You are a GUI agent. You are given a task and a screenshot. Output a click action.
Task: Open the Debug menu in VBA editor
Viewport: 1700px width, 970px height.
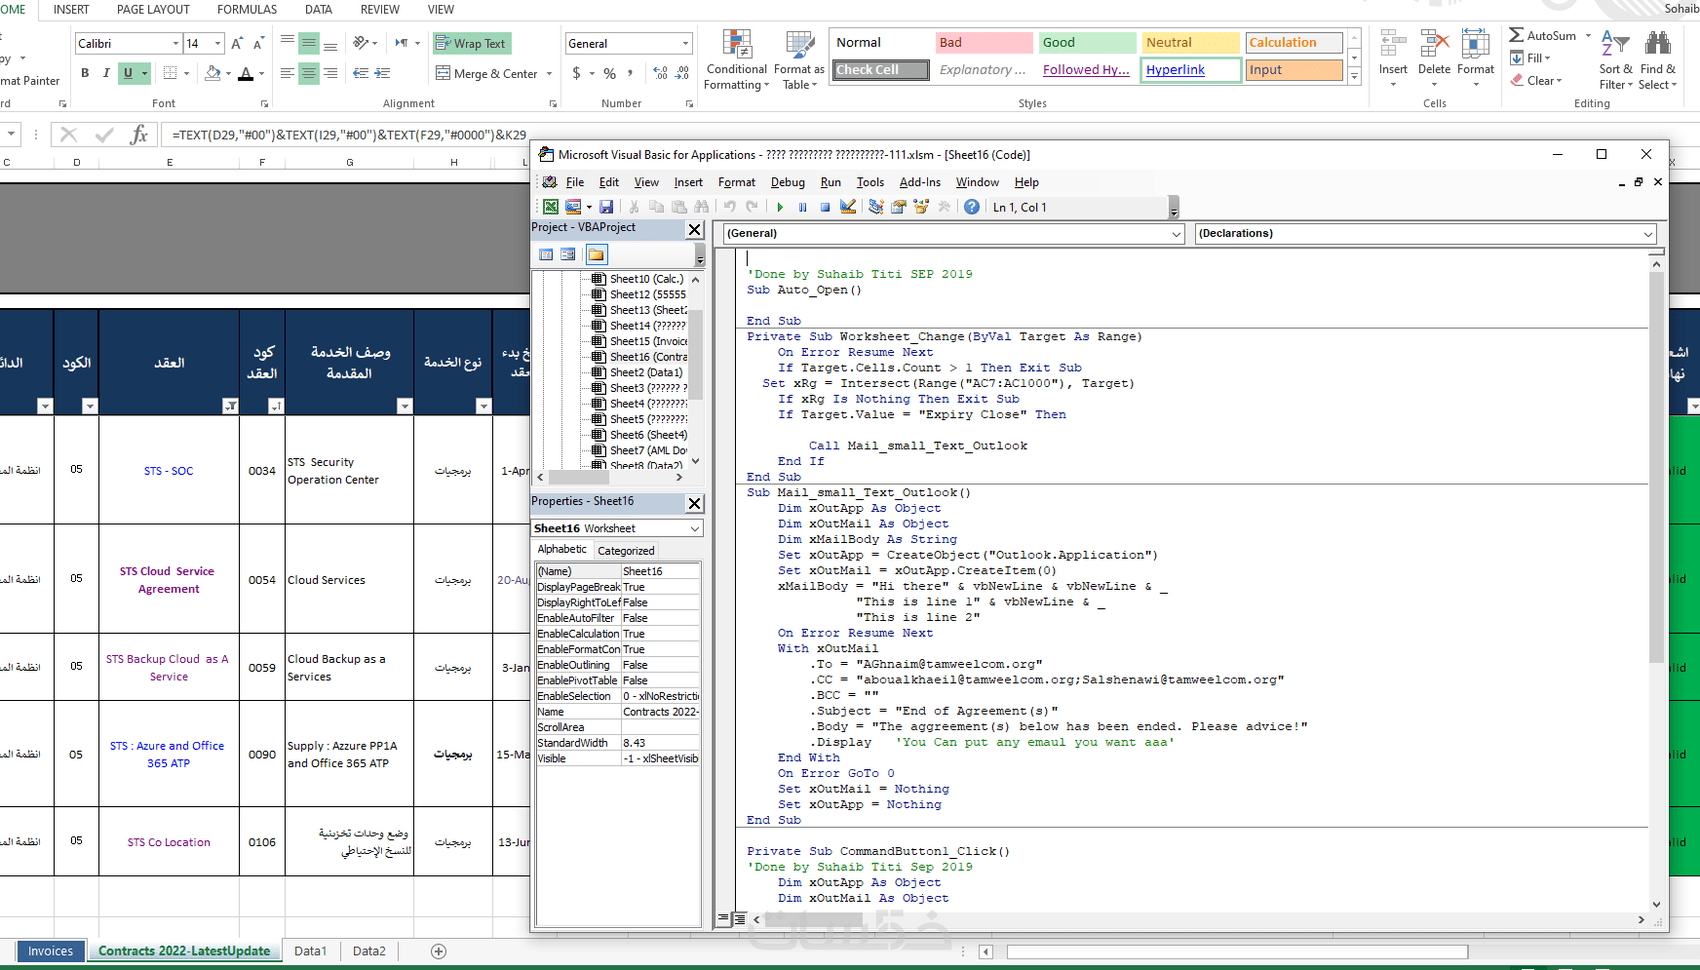[x=787, y=182]
